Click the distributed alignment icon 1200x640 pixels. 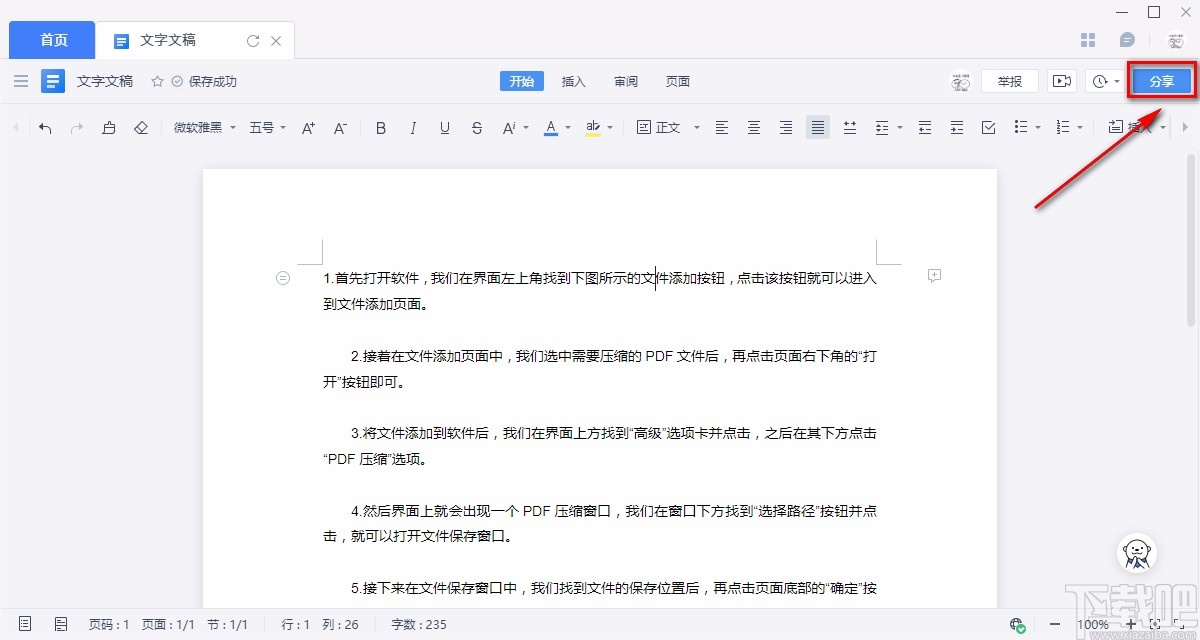click(850, 128)
